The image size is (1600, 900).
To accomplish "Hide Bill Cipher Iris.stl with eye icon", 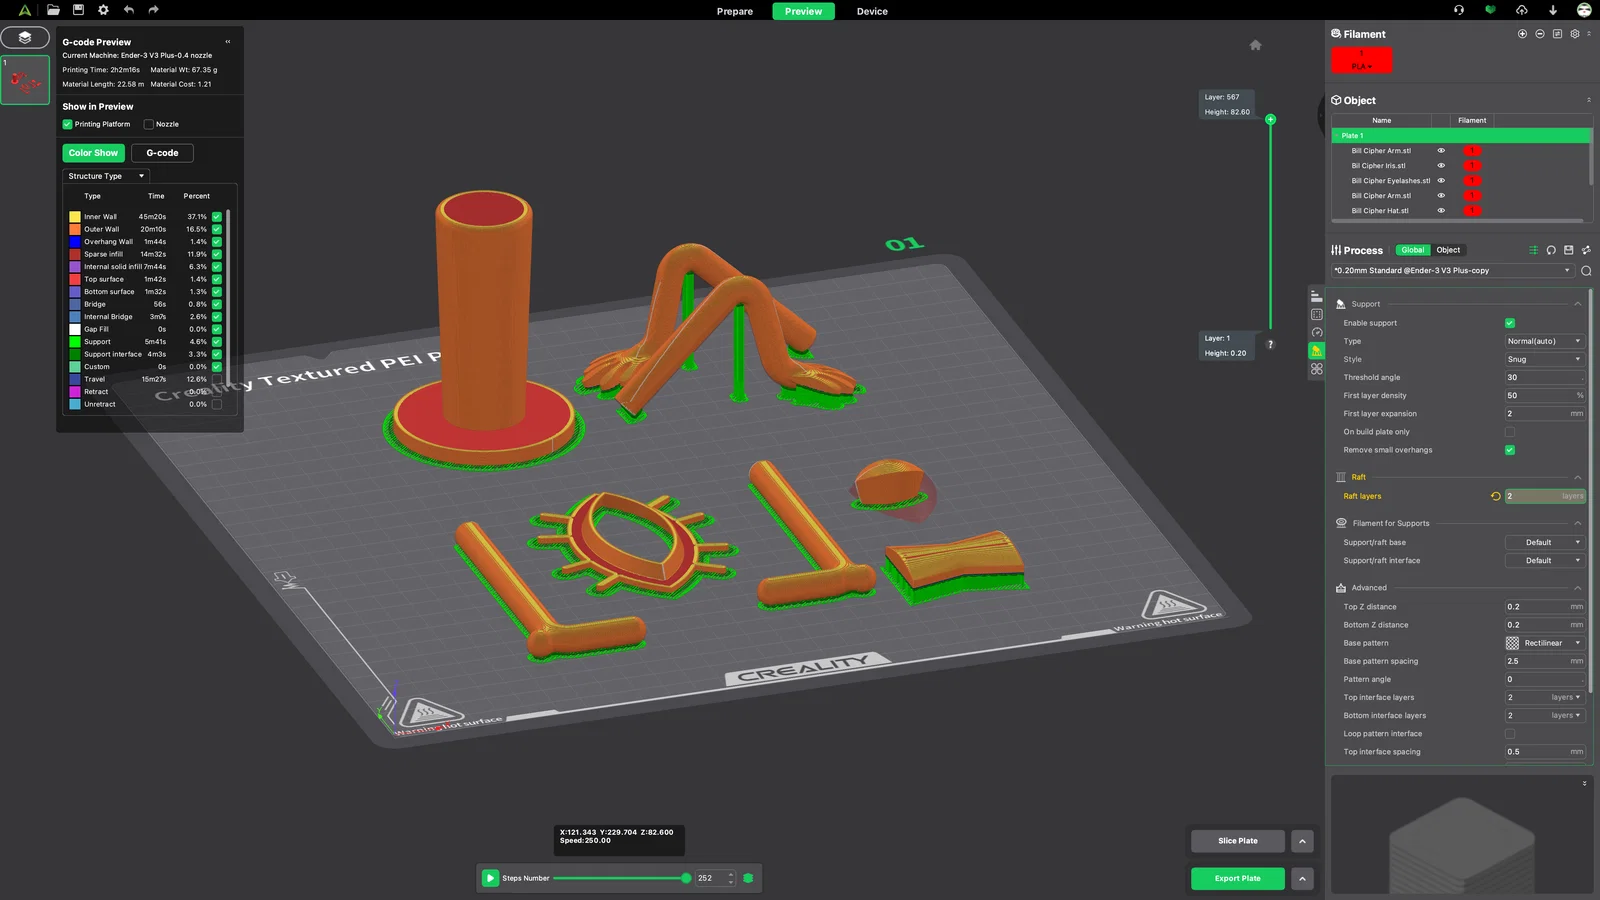I will tap(1441, 166).
